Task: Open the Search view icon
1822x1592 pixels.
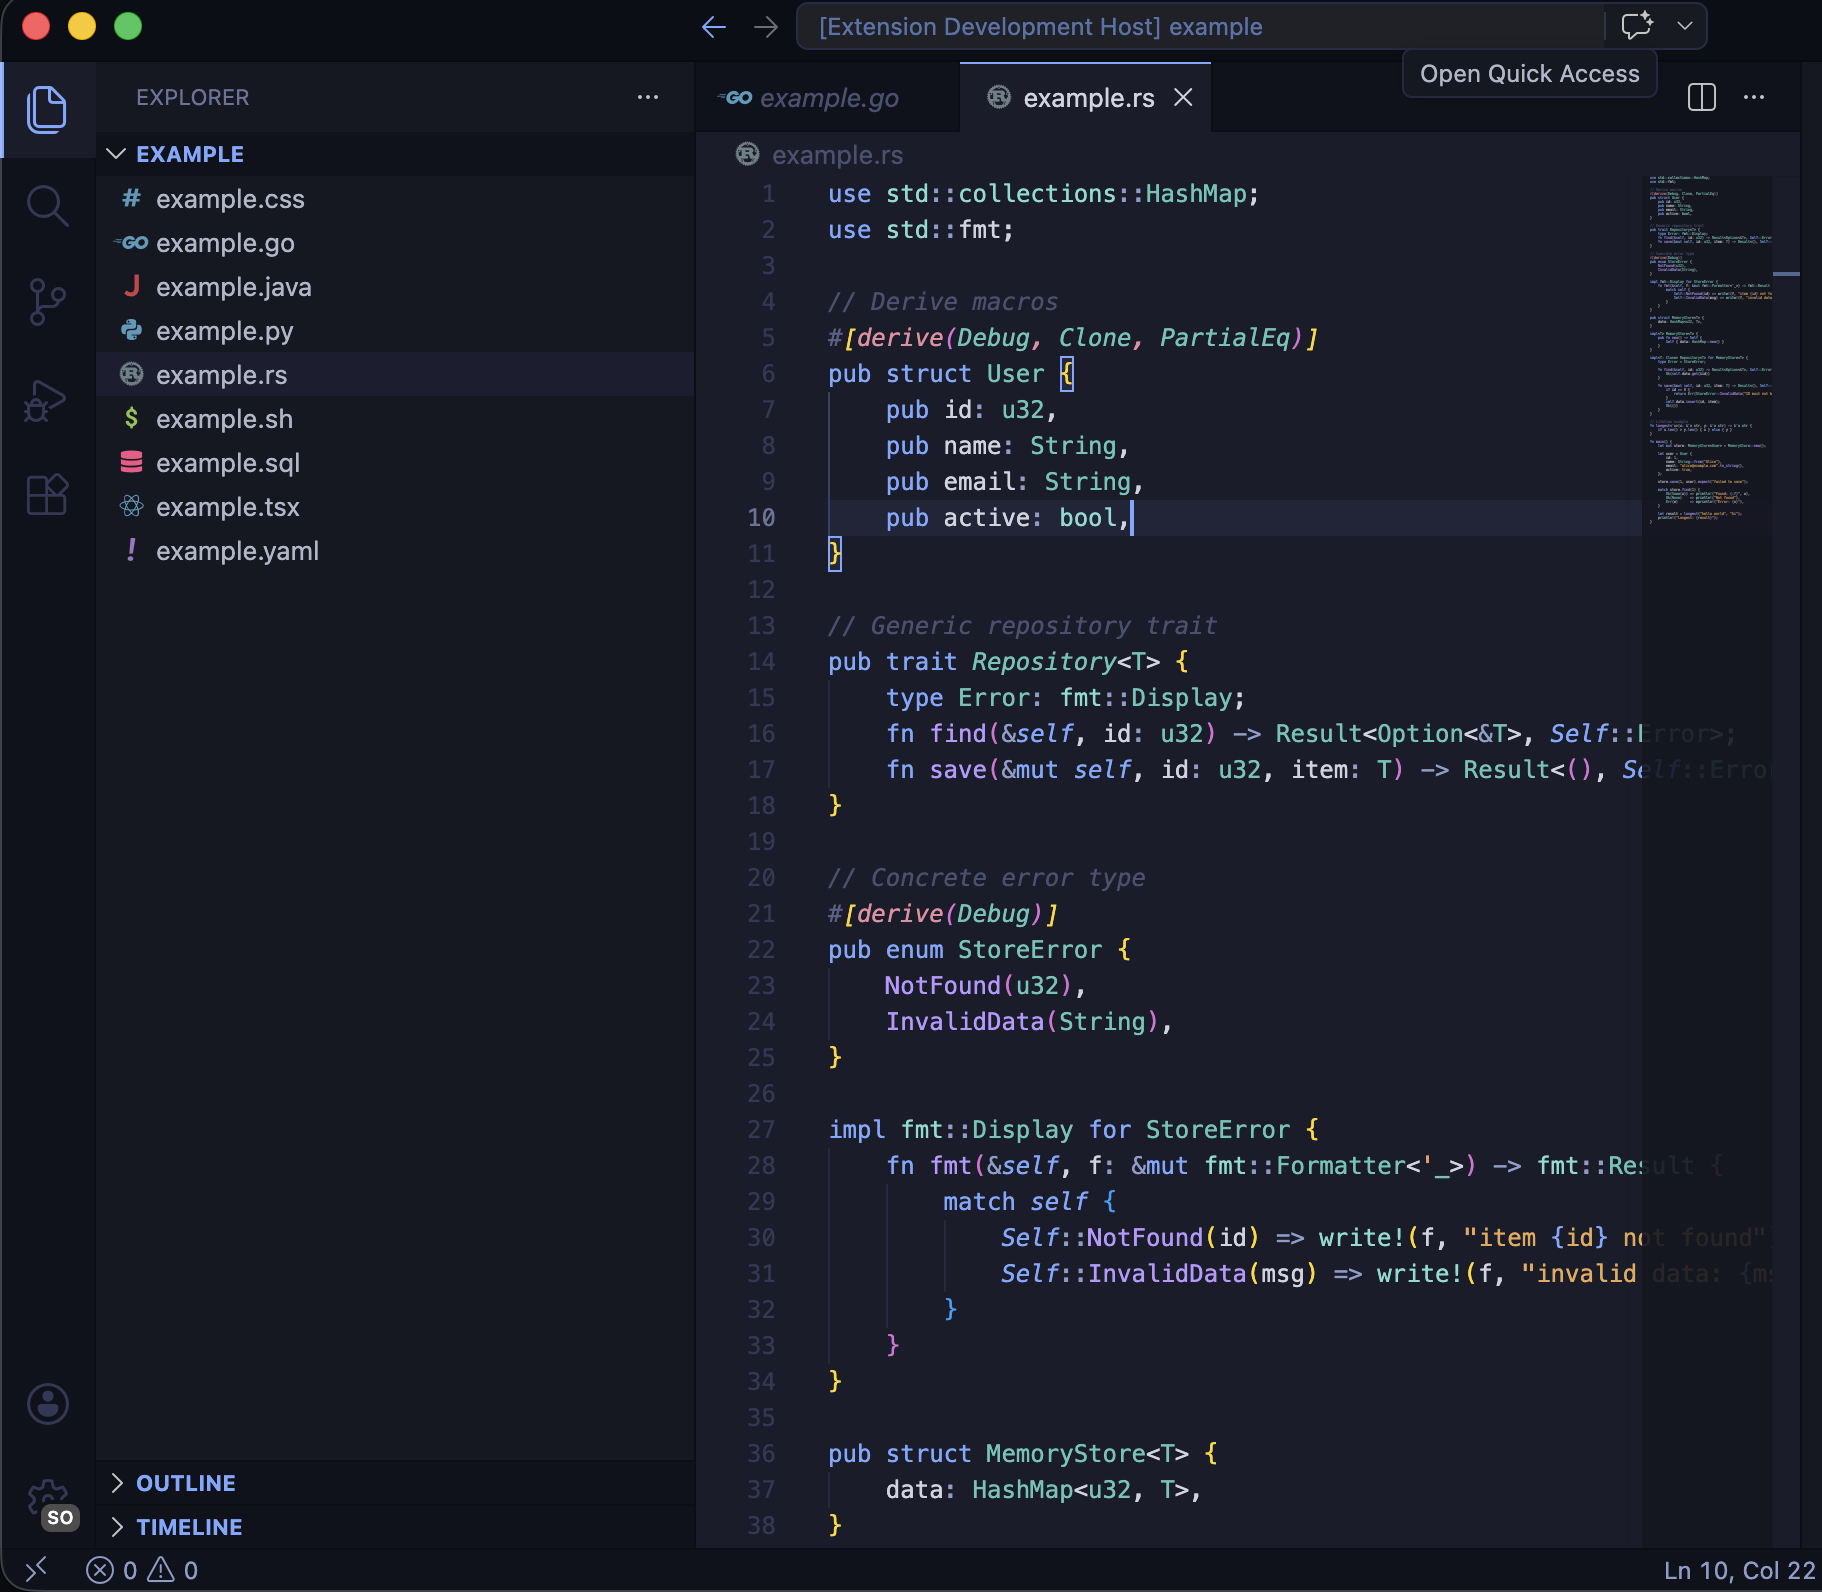Action: click(x=47, y=205)
